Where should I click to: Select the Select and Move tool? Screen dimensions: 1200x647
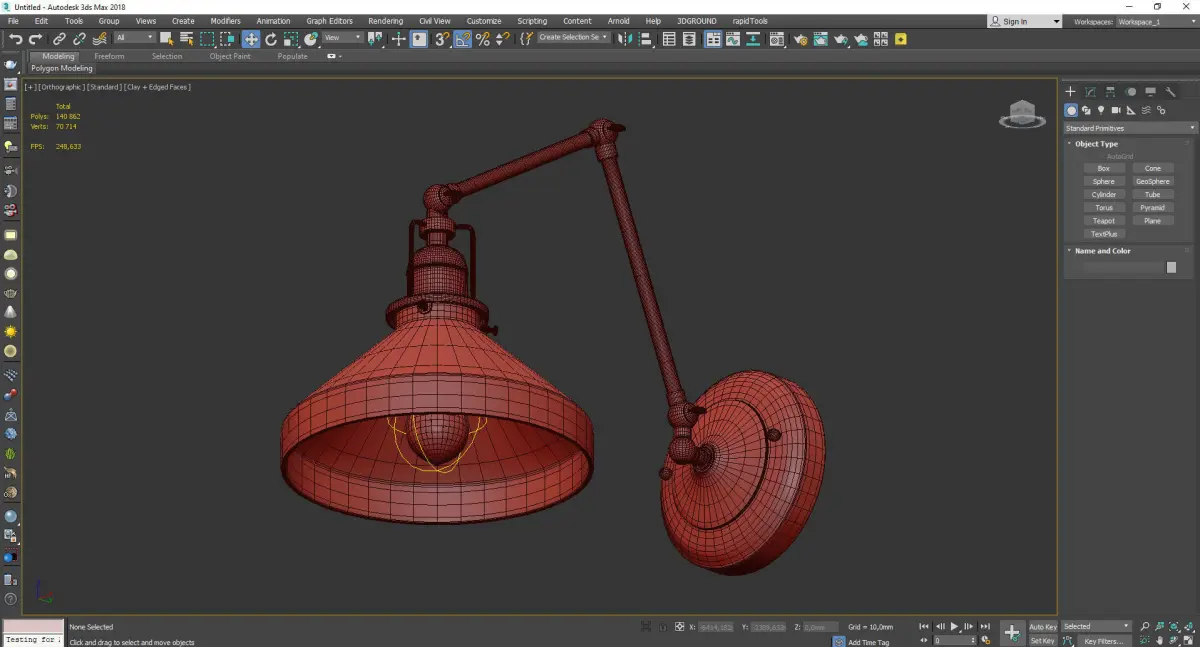250,39
